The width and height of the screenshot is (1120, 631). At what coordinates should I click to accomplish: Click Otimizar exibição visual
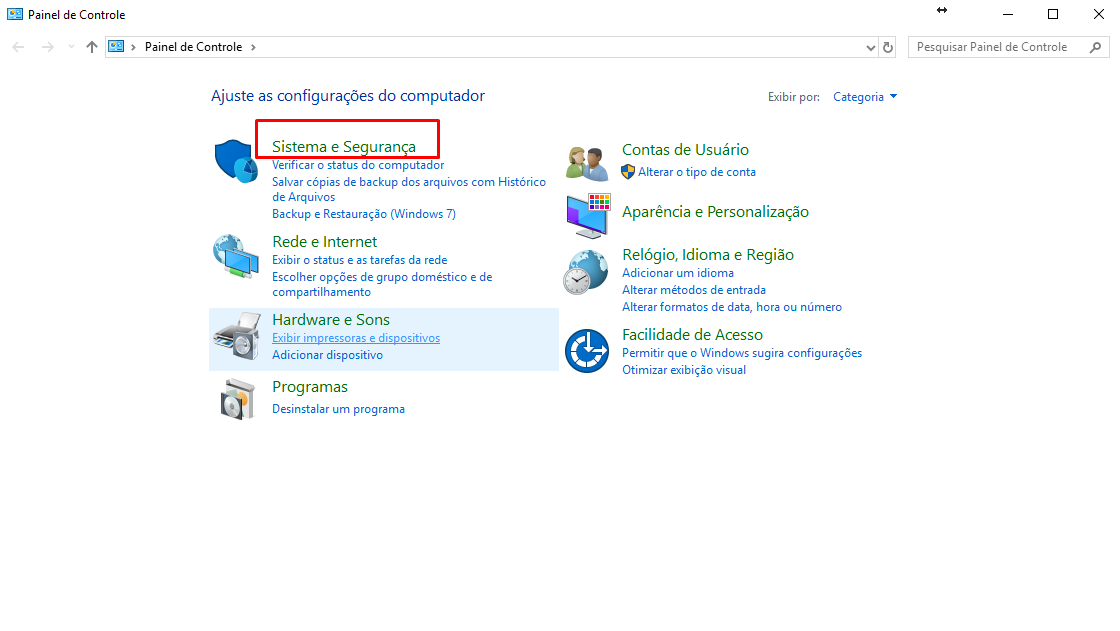pos(684,370)
